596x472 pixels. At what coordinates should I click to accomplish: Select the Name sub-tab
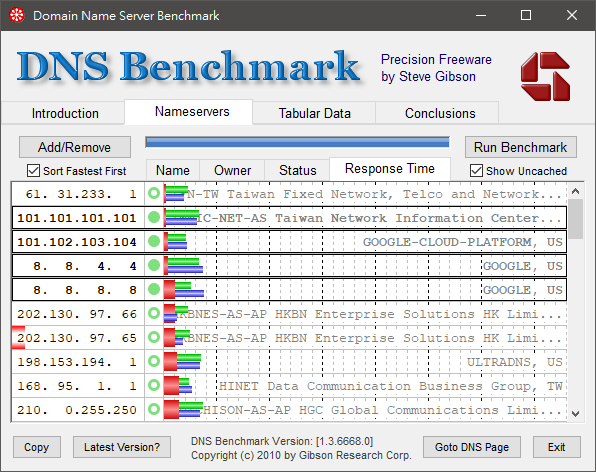173,170
